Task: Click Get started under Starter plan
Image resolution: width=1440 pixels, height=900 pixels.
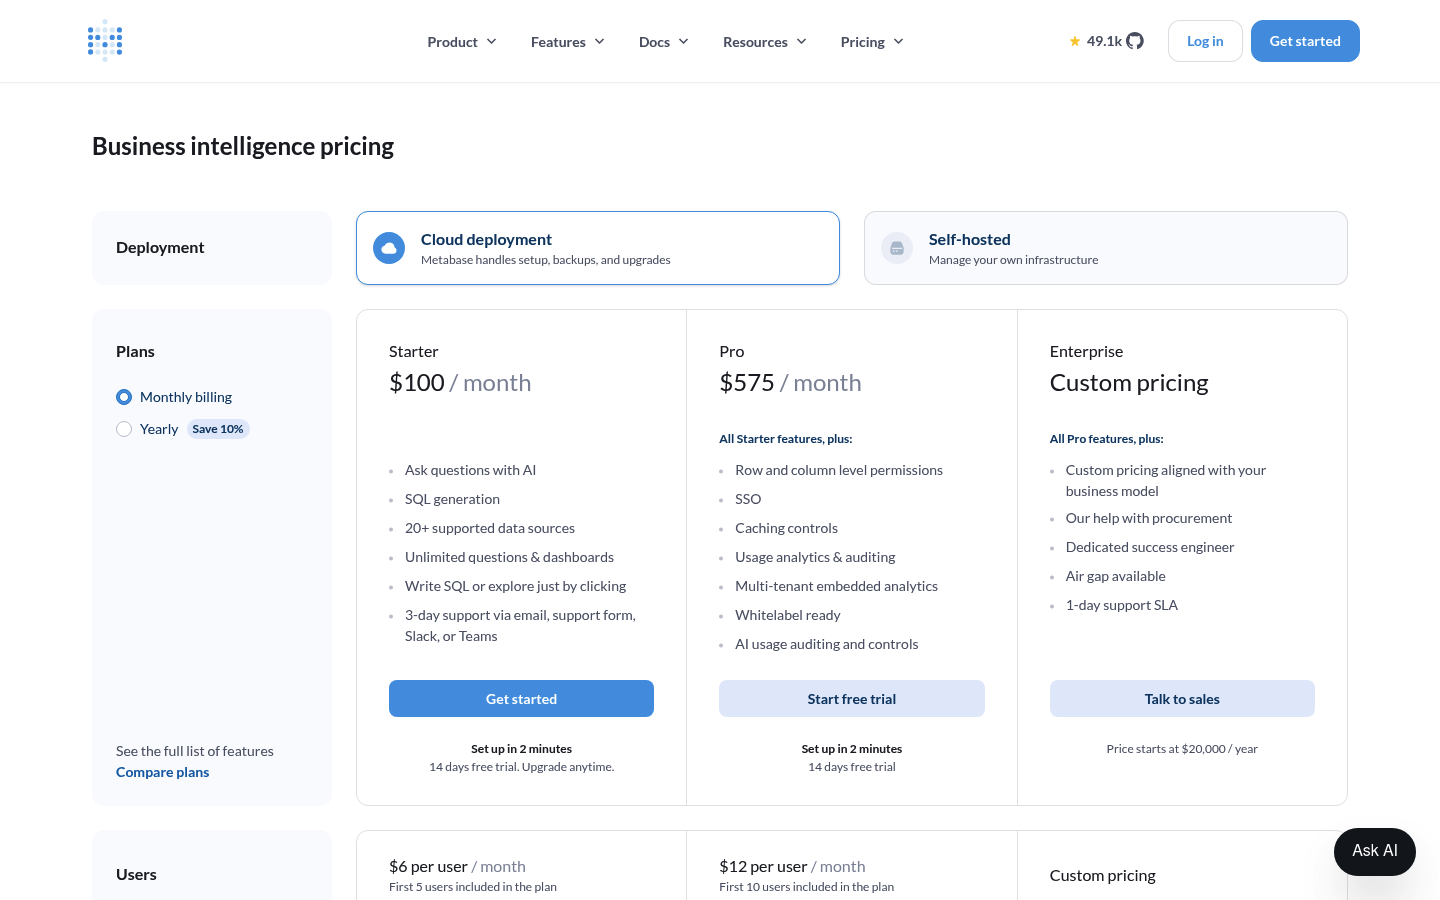Action: 521,699
